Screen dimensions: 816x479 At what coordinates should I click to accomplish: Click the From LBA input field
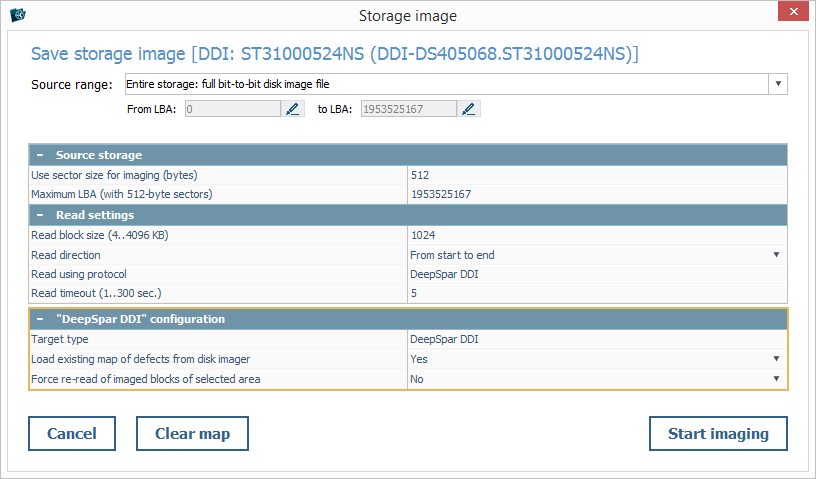pos(231,109)
